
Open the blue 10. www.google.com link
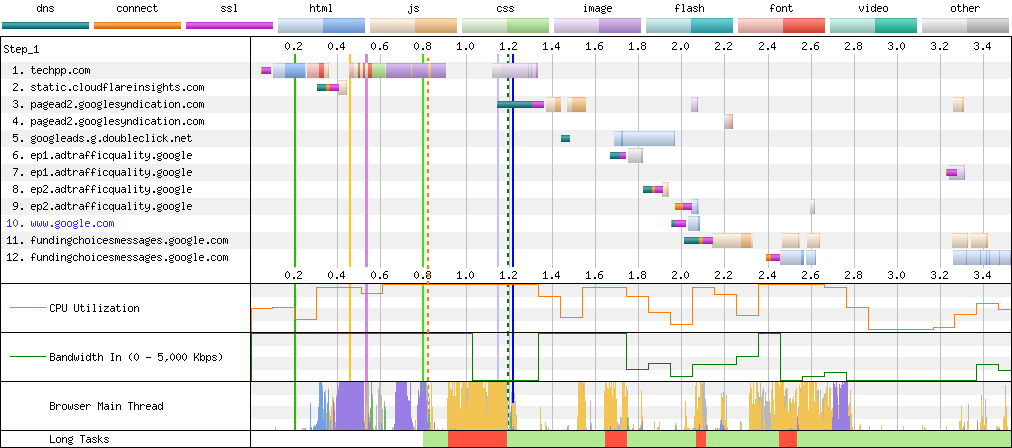click(60, 223)
